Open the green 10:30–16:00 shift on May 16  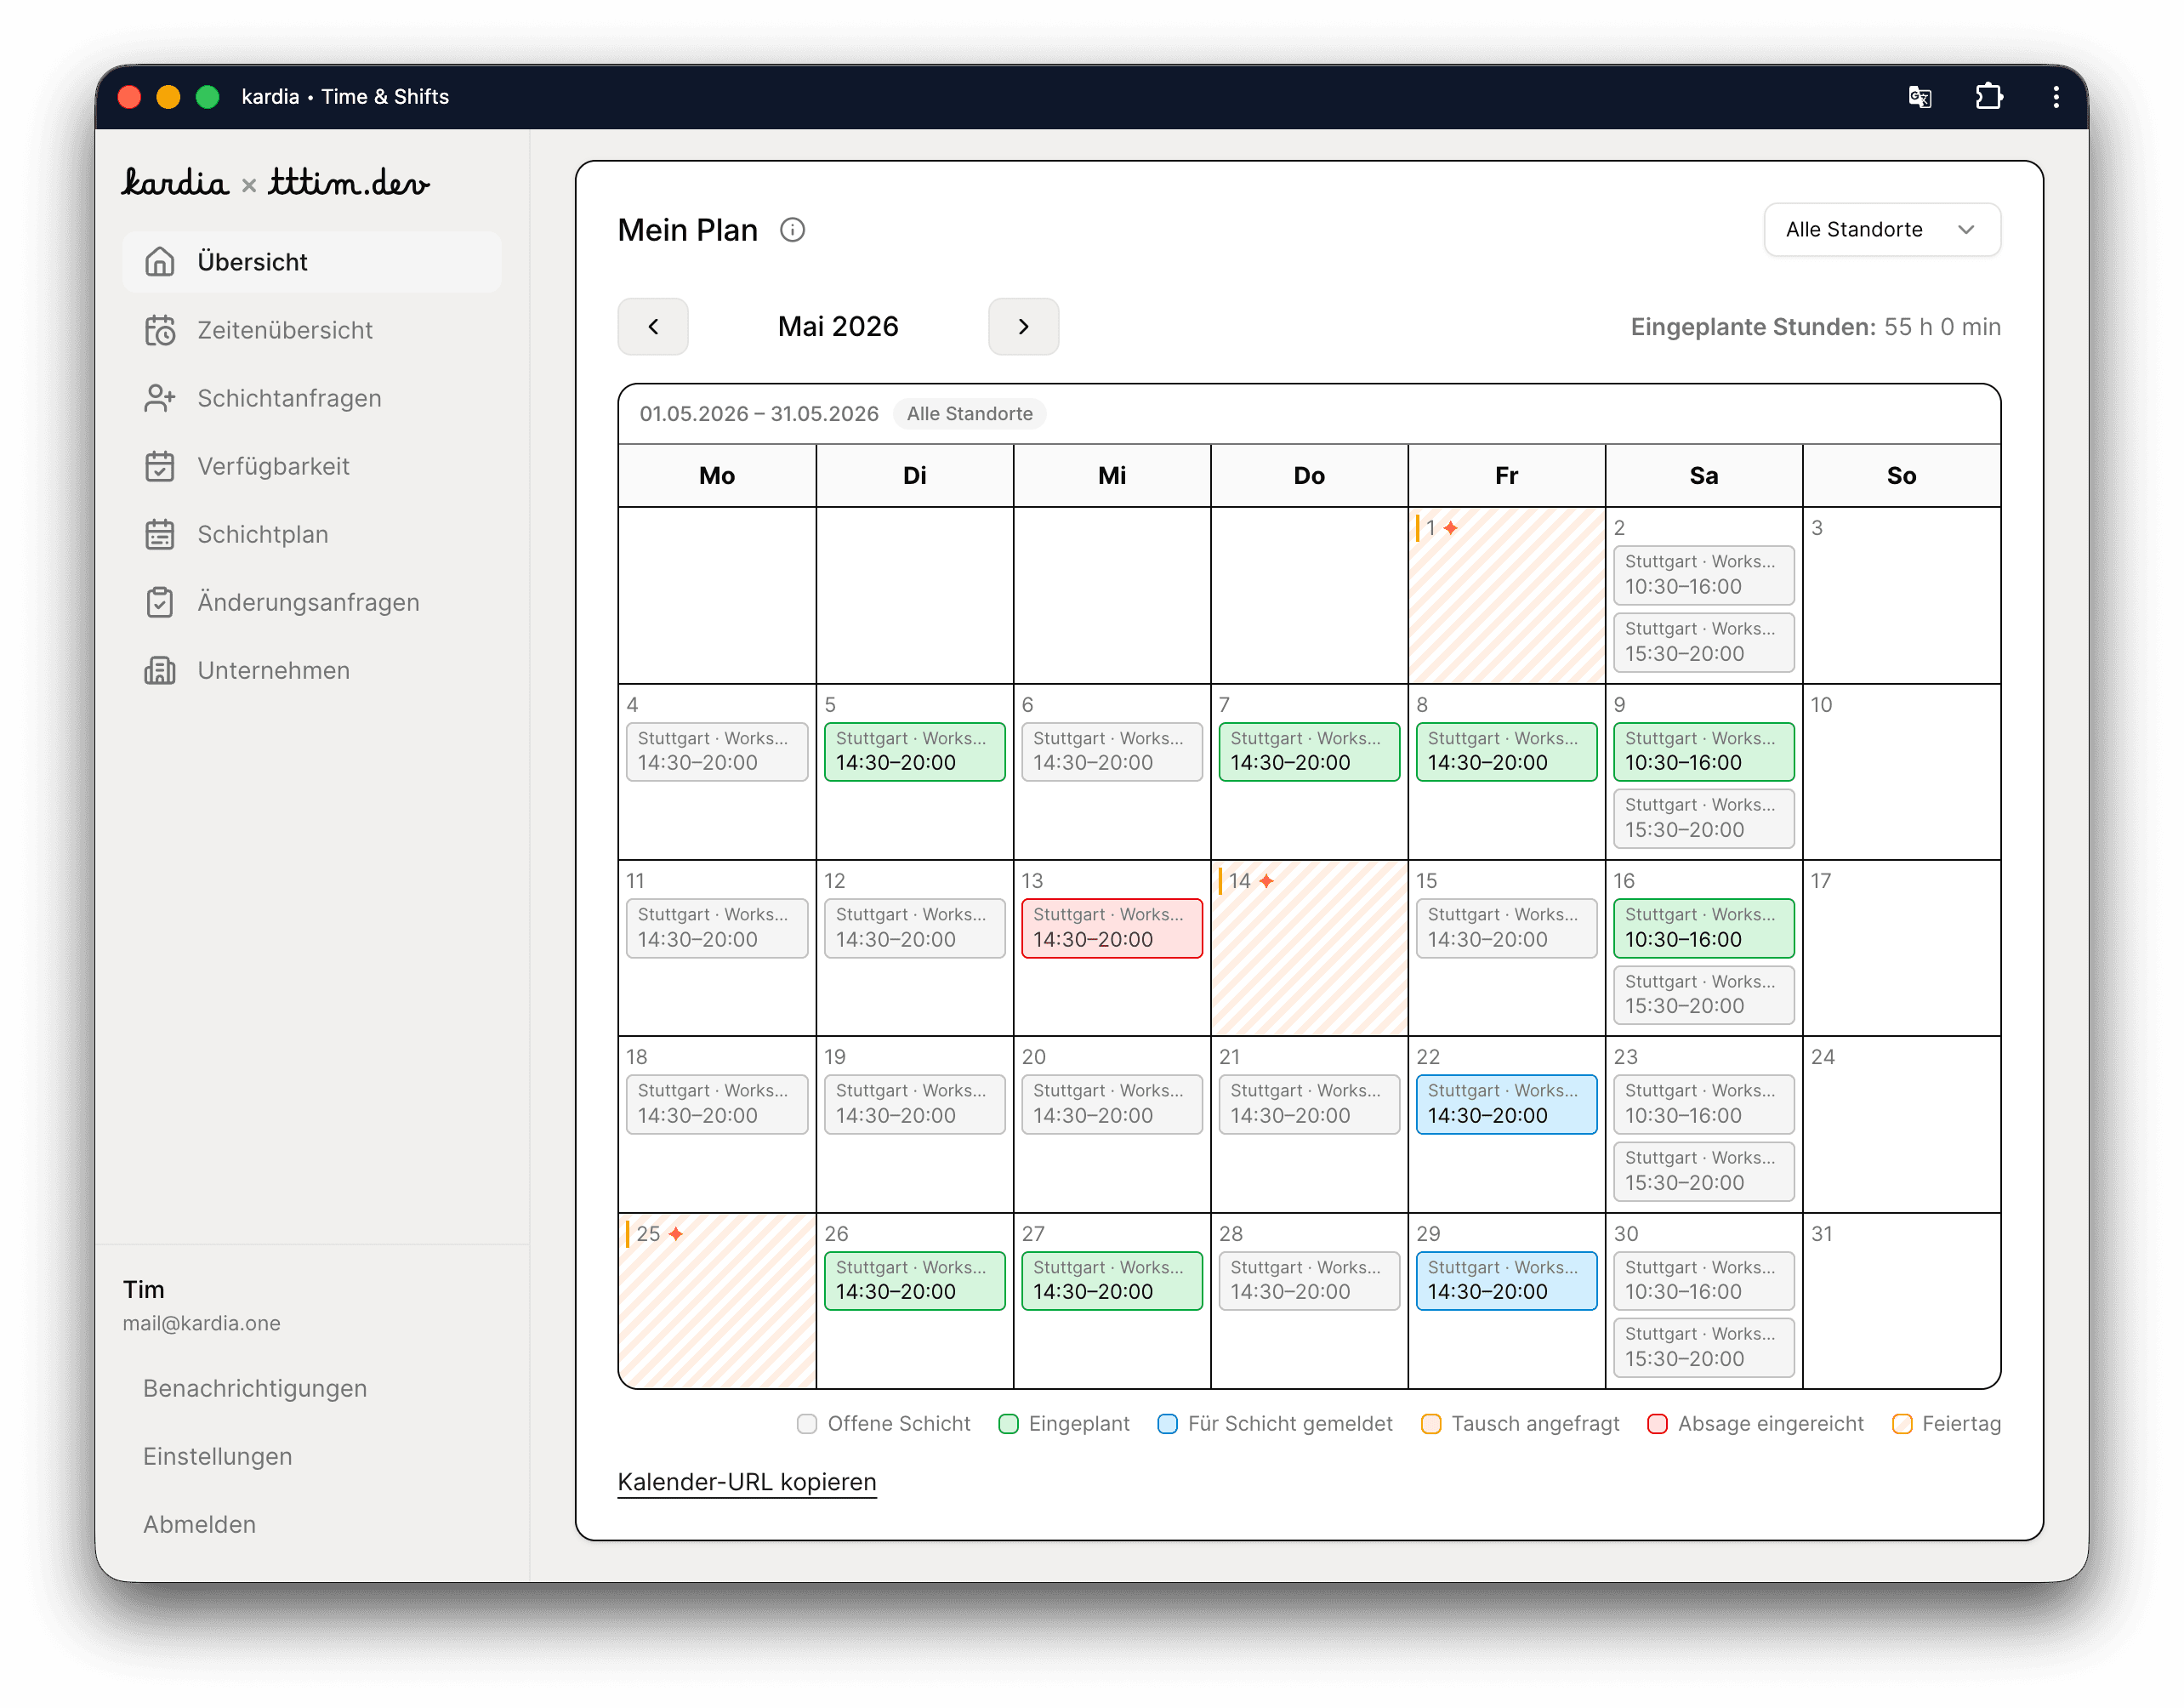(x=1703, y=928)
